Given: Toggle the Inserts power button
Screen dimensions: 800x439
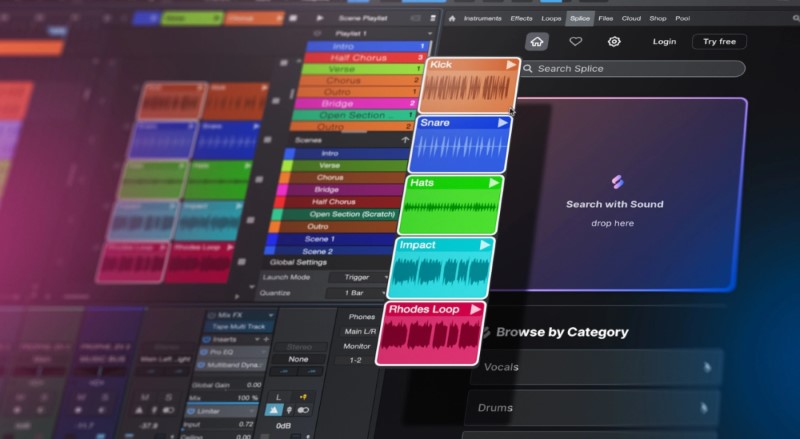Looking at the screenshot, I should point(207,339).
